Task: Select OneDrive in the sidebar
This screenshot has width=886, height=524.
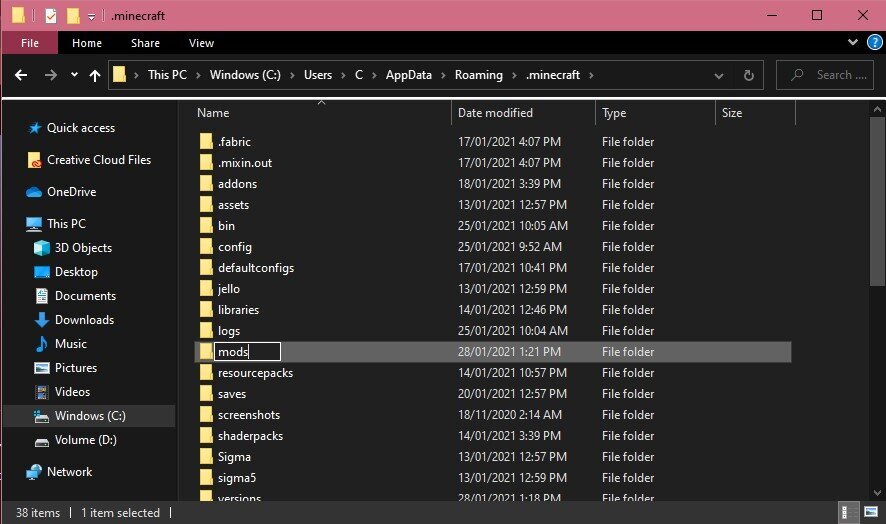Action: click(71, 192)
